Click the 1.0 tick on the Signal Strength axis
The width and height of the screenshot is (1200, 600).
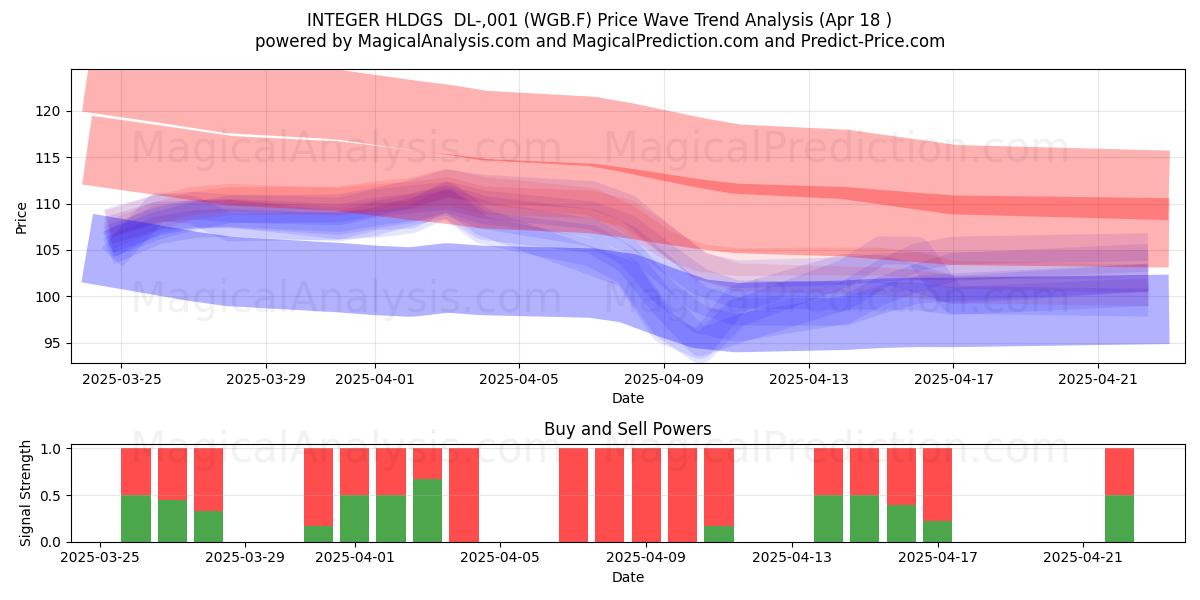pyautogui.click(x=52, y=449)
